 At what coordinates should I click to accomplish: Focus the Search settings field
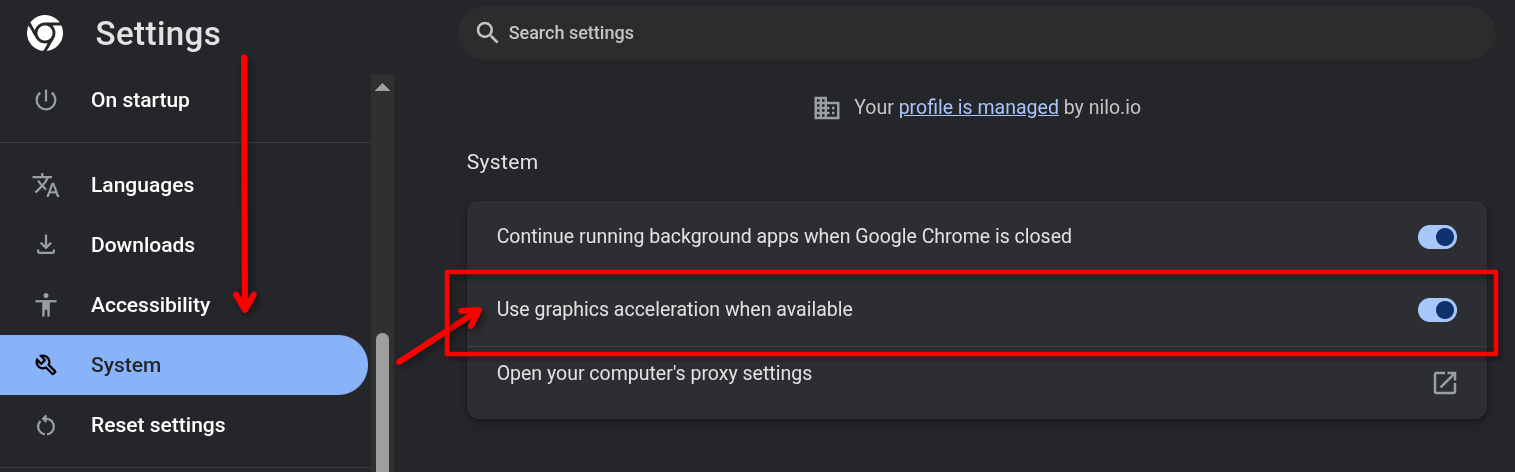pyautogui.click(x=976, y=33)
